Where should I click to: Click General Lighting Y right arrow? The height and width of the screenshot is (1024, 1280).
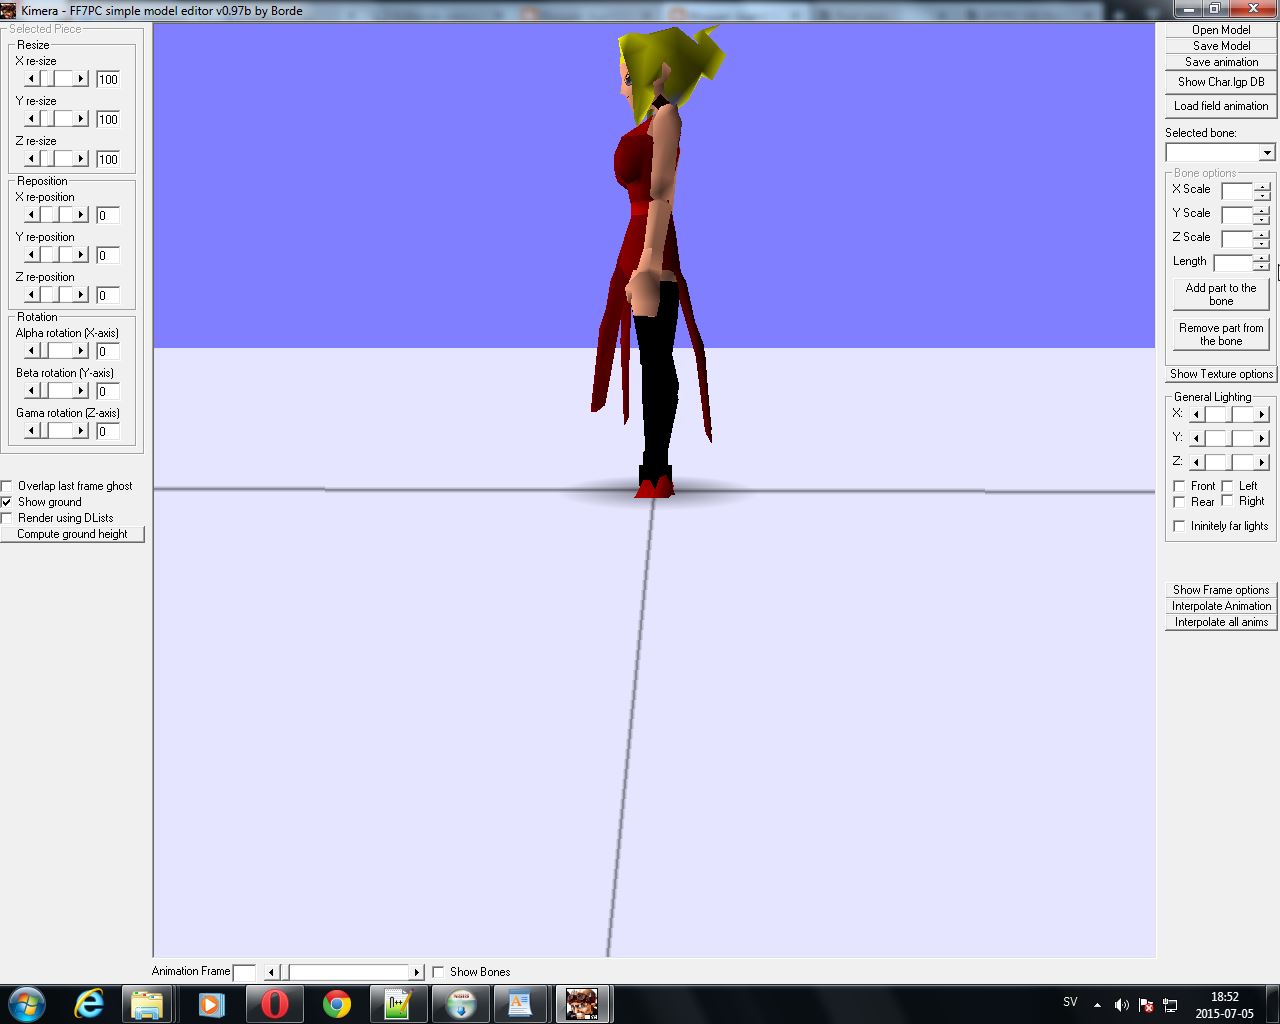point(1262,438)
